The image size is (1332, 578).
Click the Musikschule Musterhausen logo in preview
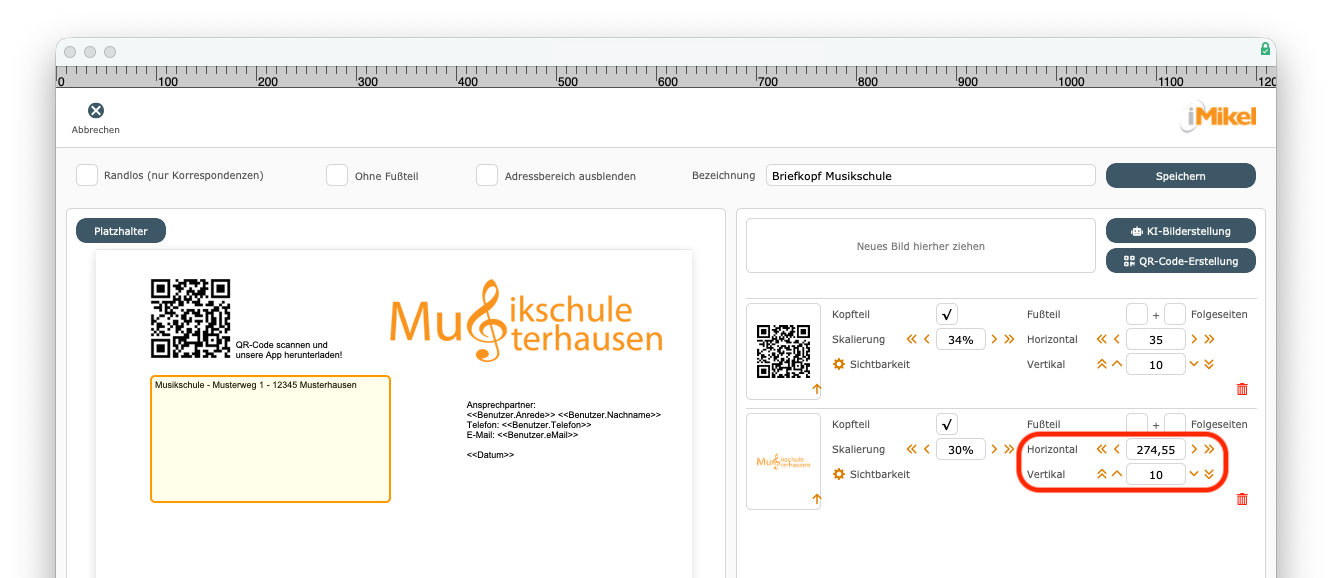pyautogui.click(x=526, y=321)
